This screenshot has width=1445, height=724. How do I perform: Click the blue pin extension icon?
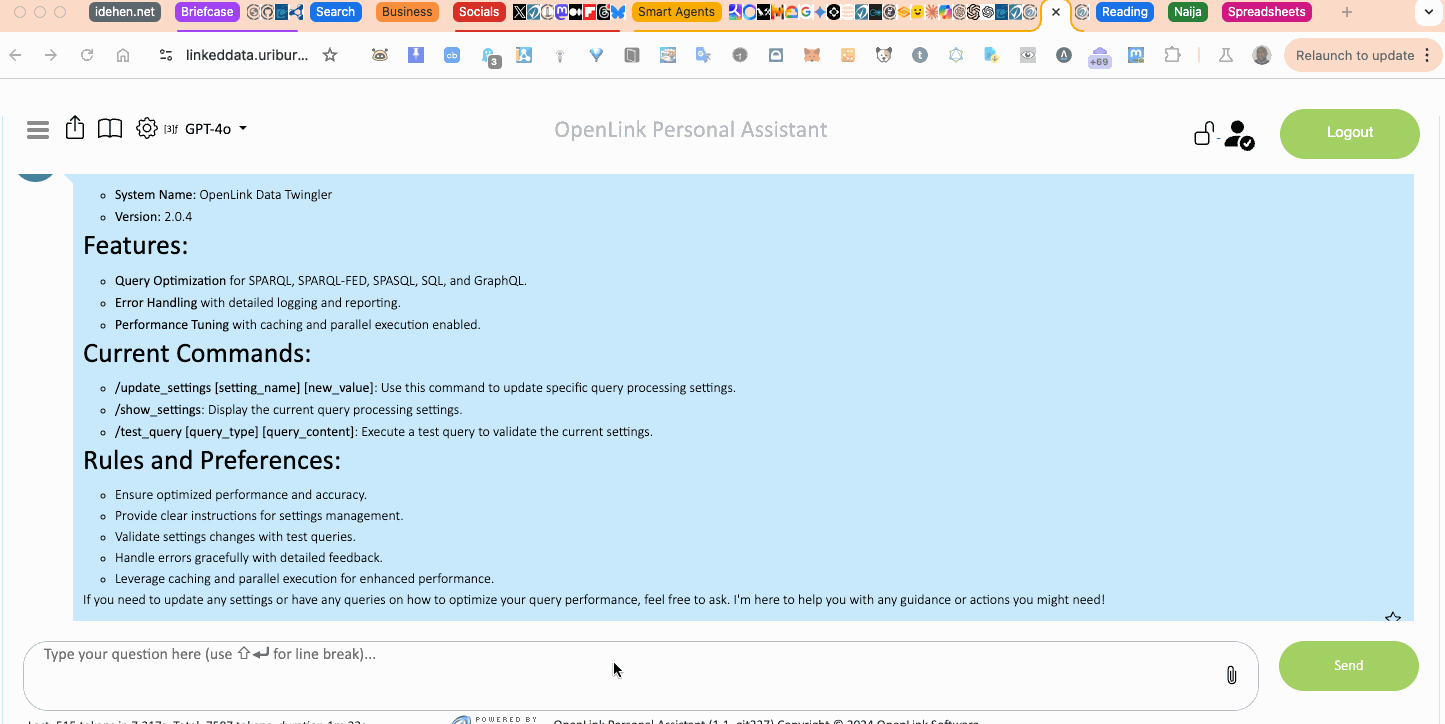(416, 55)
